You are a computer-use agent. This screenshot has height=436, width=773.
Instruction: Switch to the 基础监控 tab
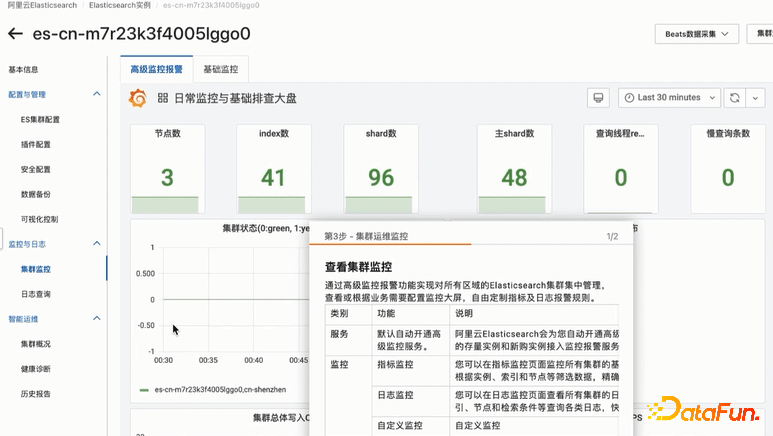(x=221, y=69)
